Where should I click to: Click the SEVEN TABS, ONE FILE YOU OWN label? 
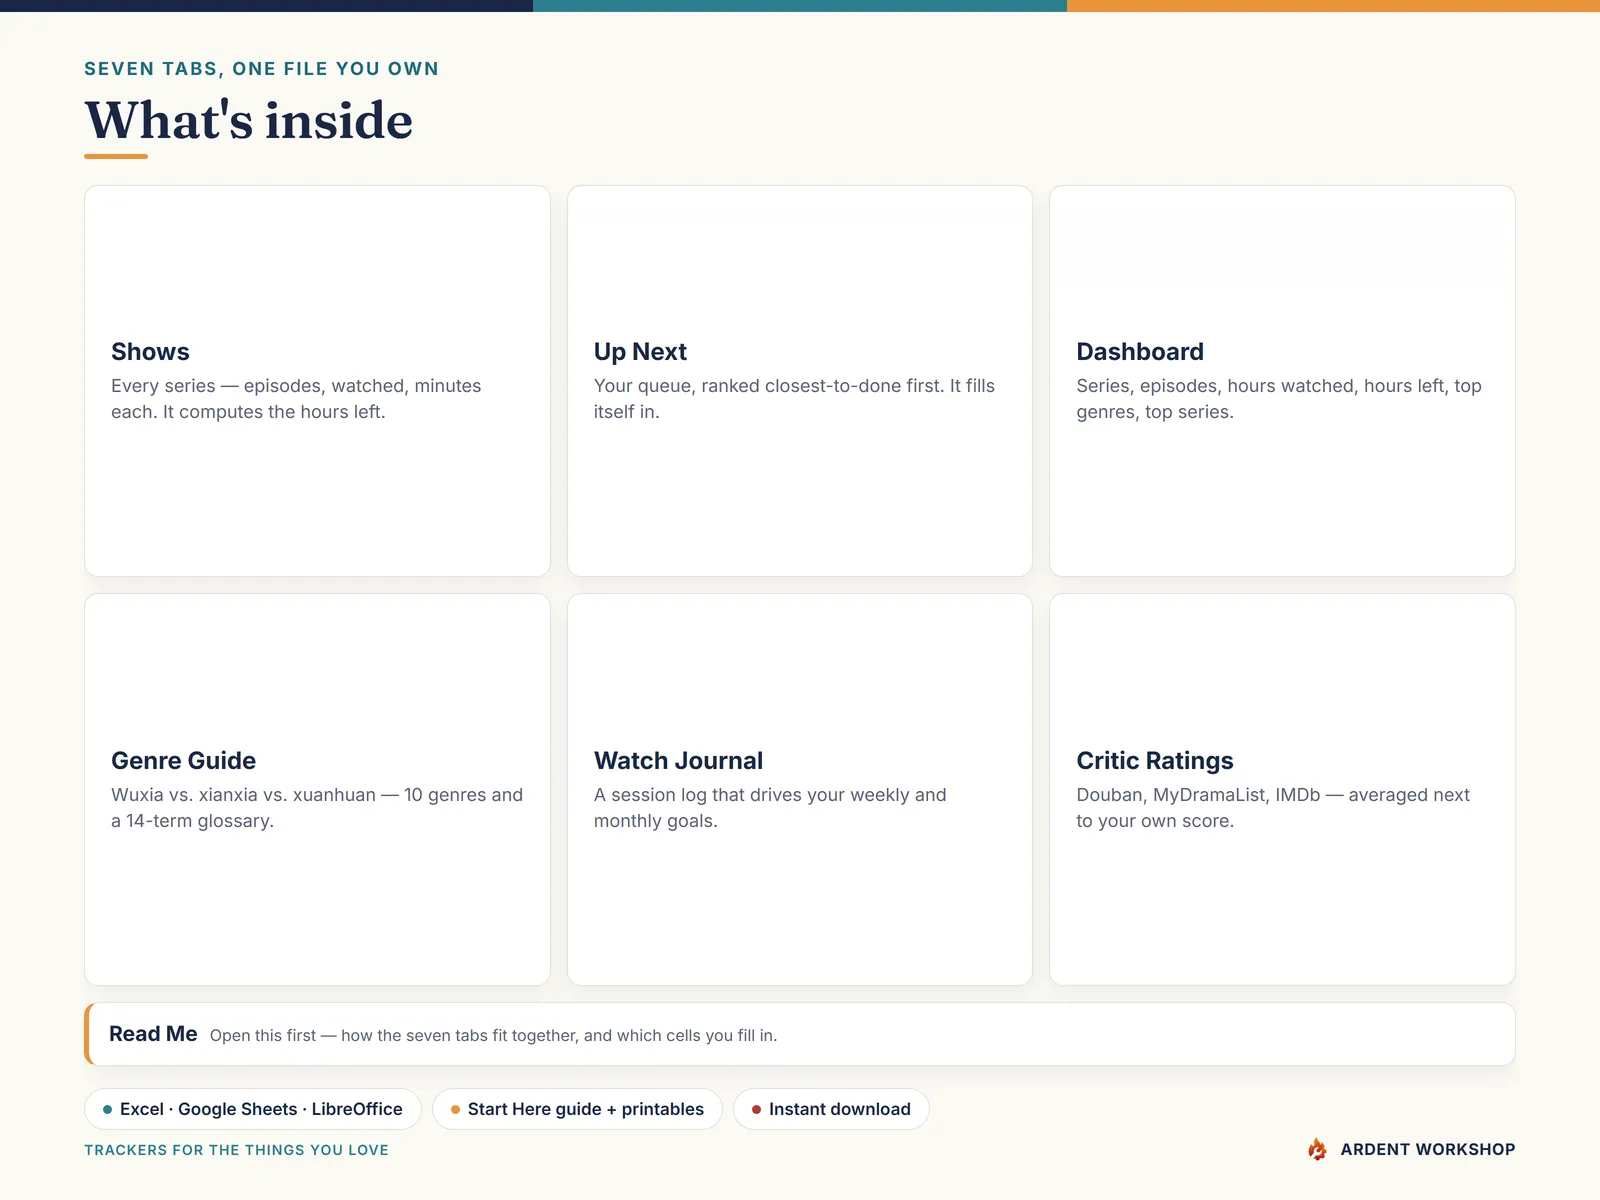click(262, 69)
